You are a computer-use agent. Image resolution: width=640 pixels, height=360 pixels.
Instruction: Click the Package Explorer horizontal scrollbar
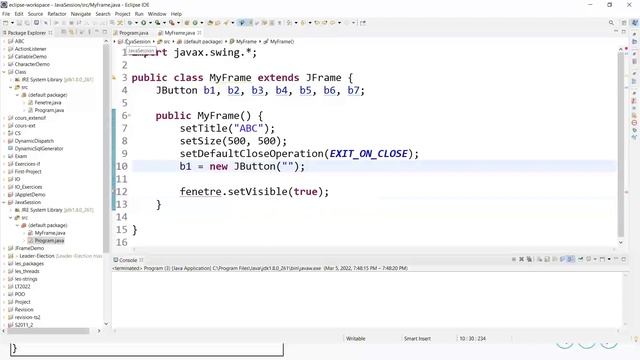[x=48, y=331]
